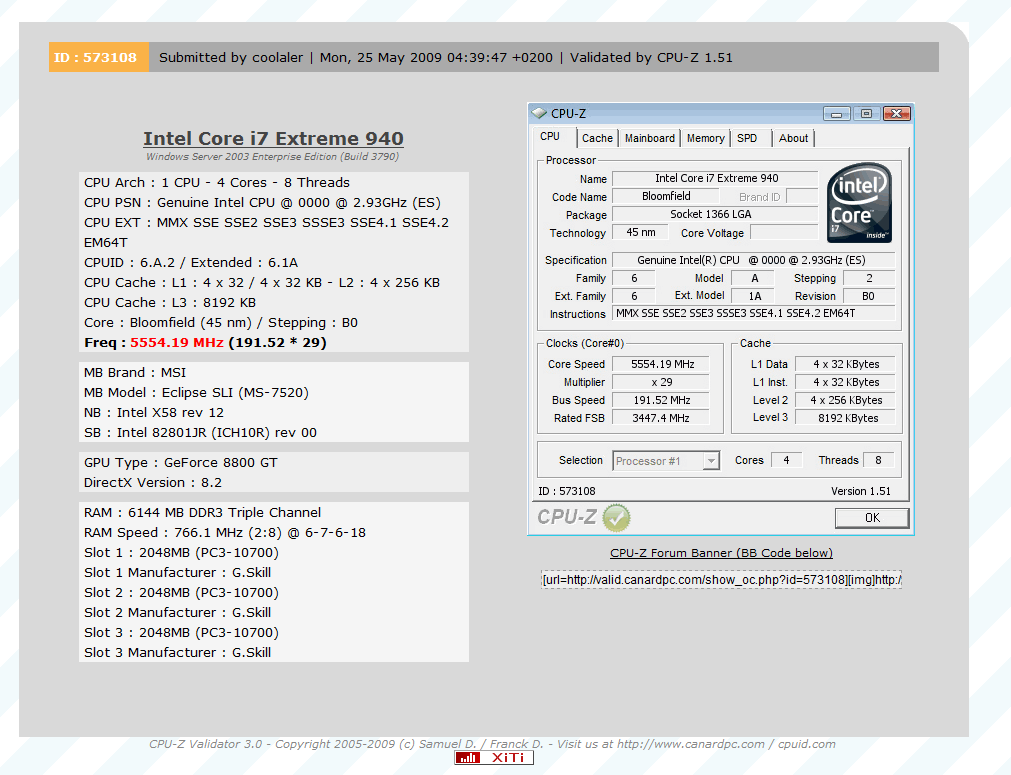Click 'CPUID : 6.A.2 / Extended' line

click(191, 262)
